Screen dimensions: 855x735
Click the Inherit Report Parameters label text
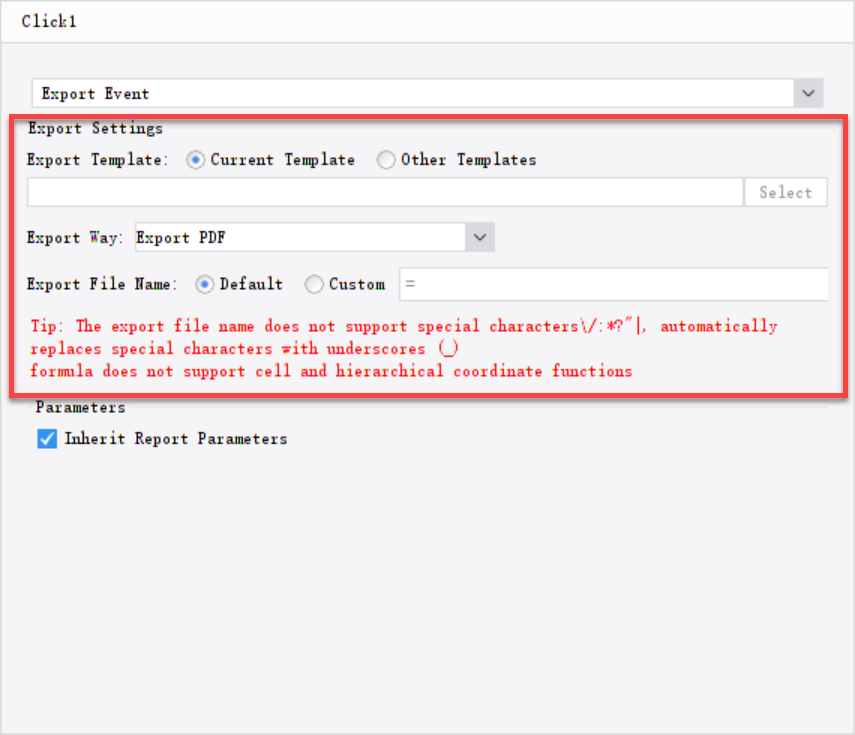tap(176, 438)
